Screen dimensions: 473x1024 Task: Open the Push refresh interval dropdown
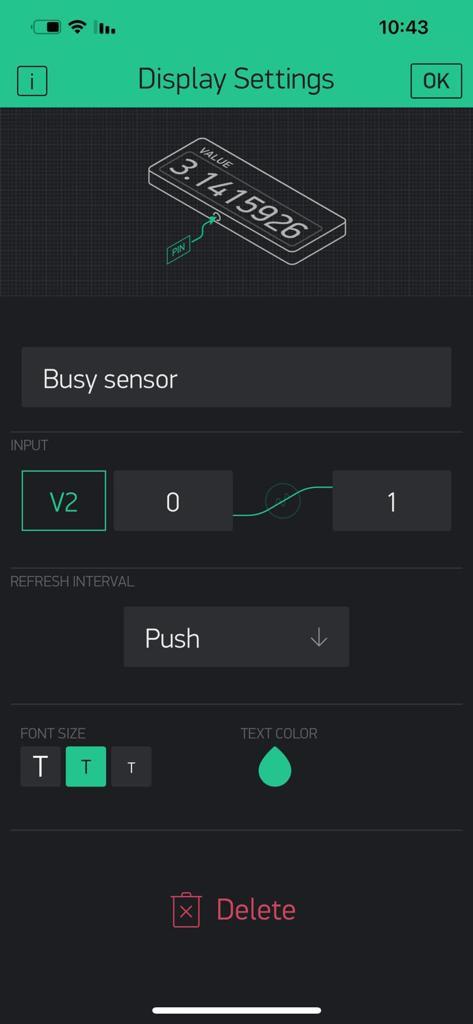(236, 637)
